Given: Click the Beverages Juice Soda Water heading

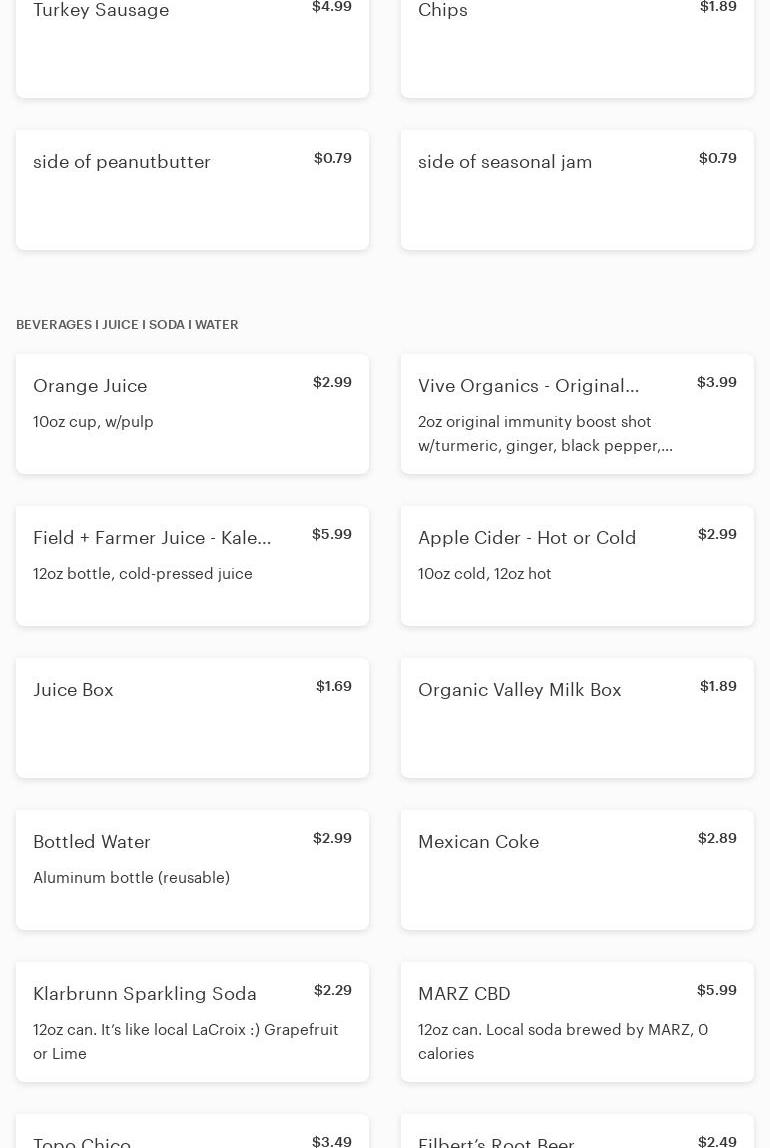Looking at the screenshot, I should click(127, 324).
